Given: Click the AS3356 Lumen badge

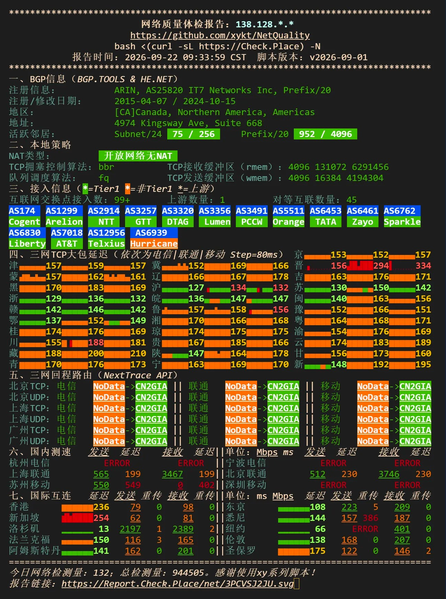Looking at the screenshot, I should point(215,217).
